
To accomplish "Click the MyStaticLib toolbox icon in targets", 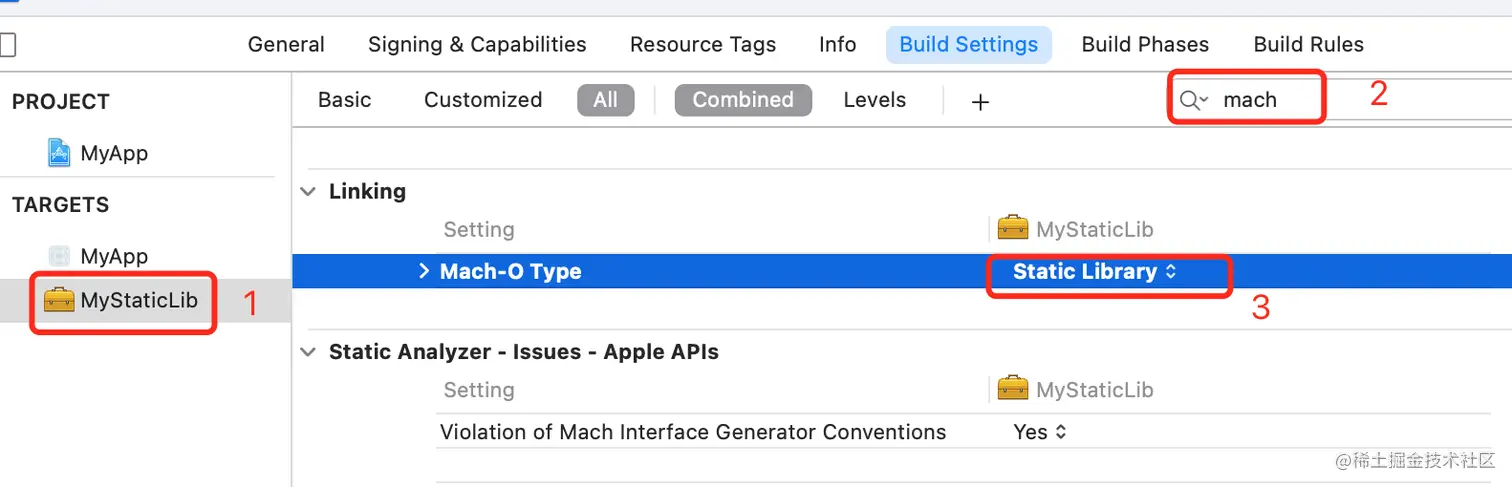I will 60,300.
